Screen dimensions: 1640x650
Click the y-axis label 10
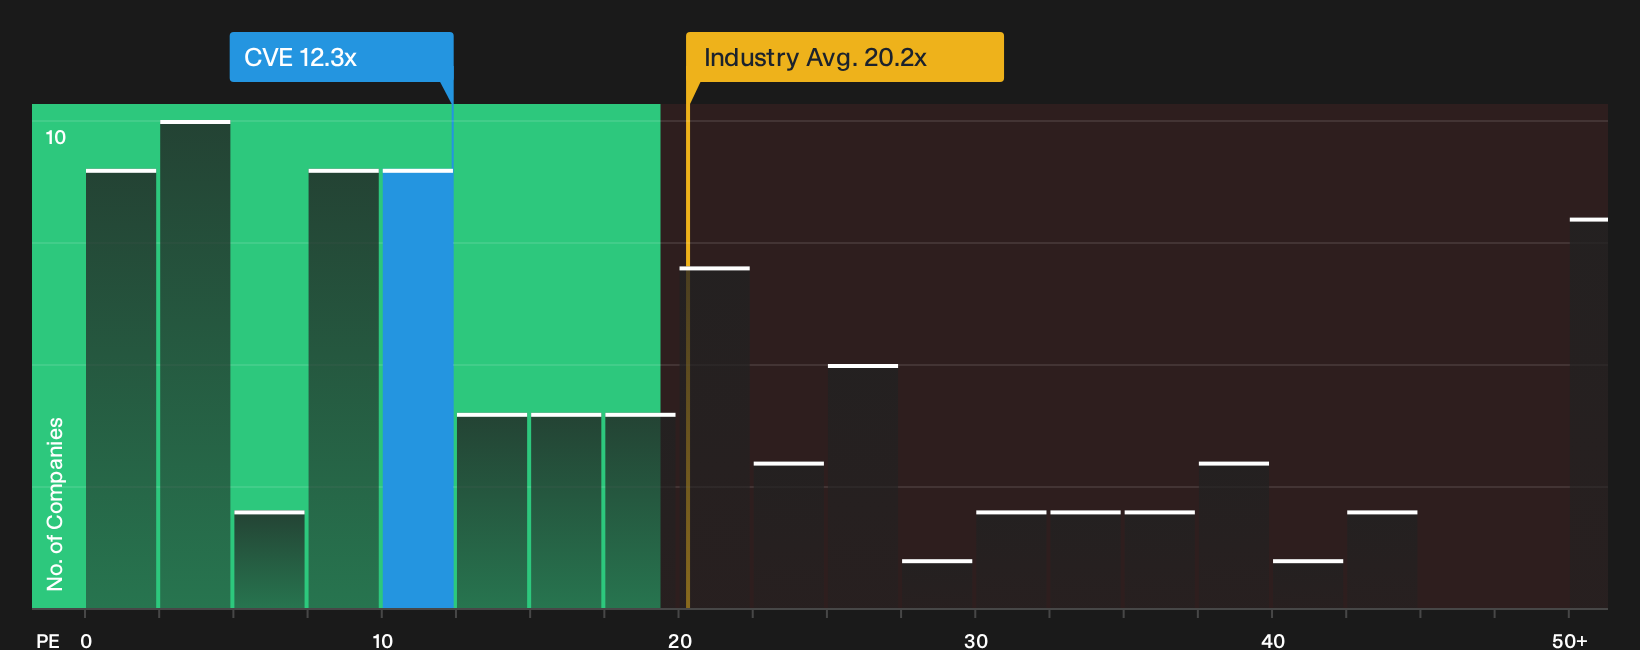click(x=56, y=137)
